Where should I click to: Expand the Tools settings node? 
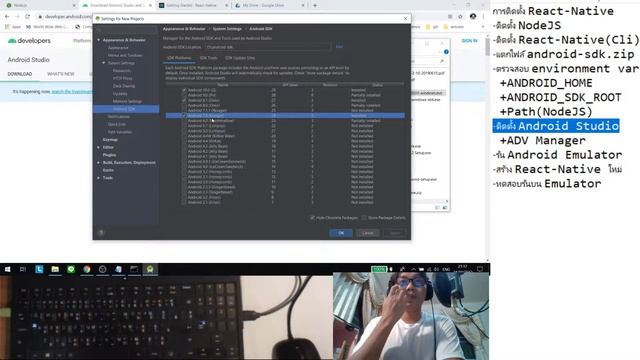click(98, 178)
